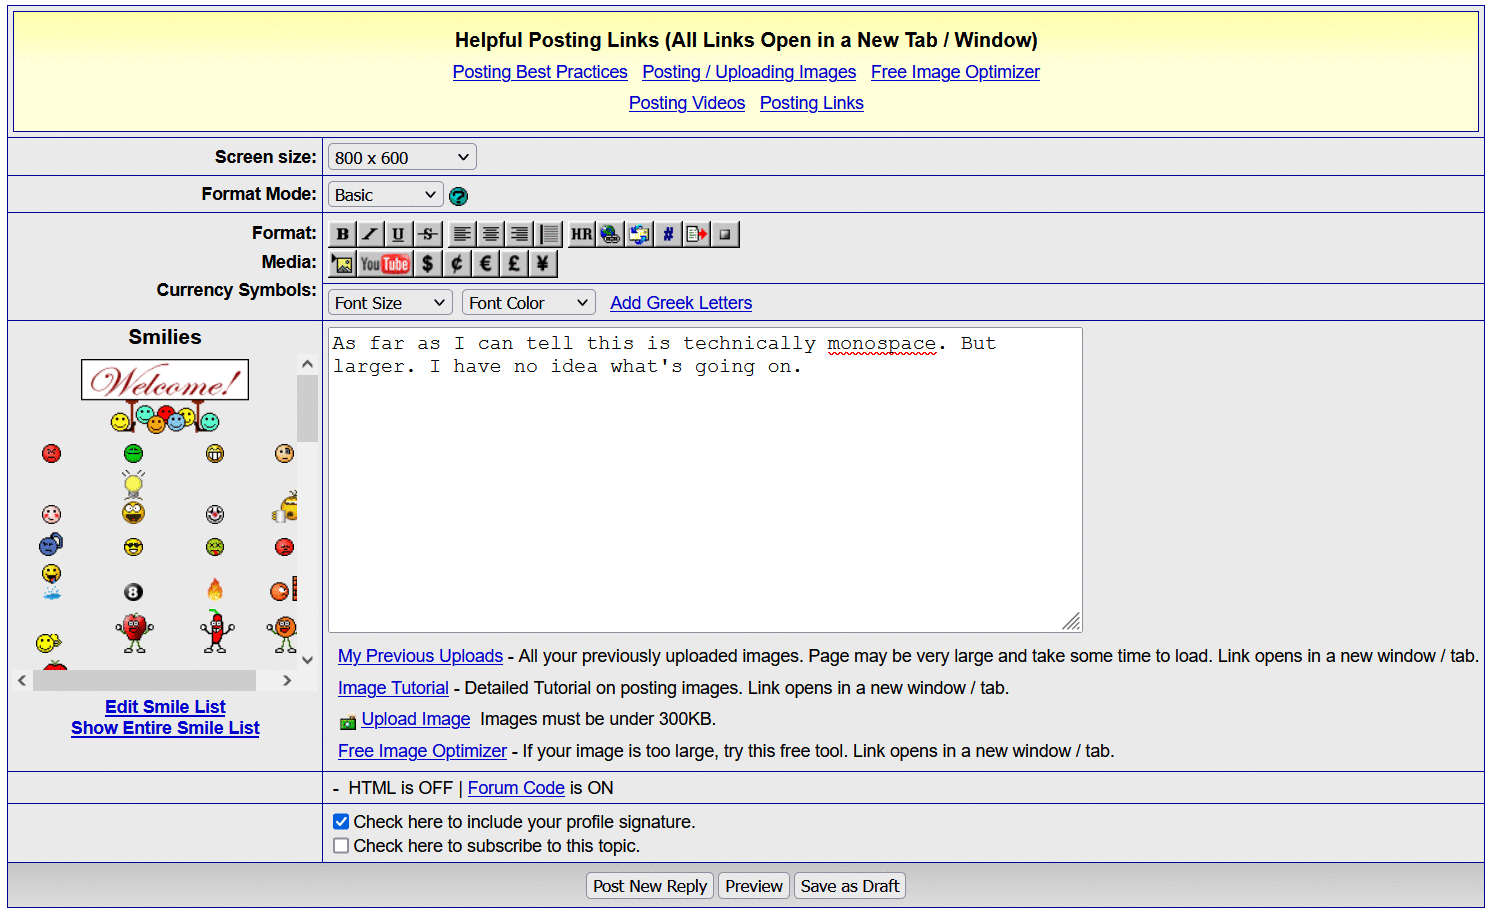
Task: Insert the green smiley
Action: click(133, 454)
